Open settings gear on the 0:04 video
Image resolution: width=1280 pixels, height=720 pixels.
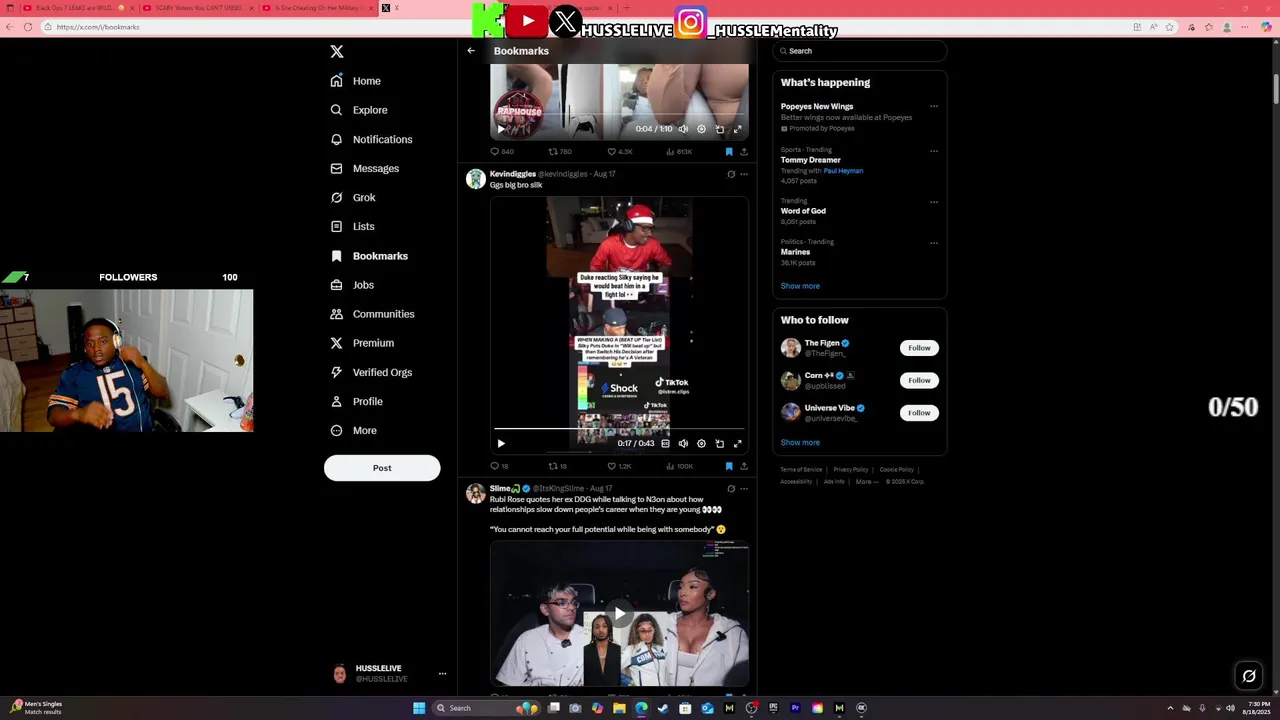point(701,129)
